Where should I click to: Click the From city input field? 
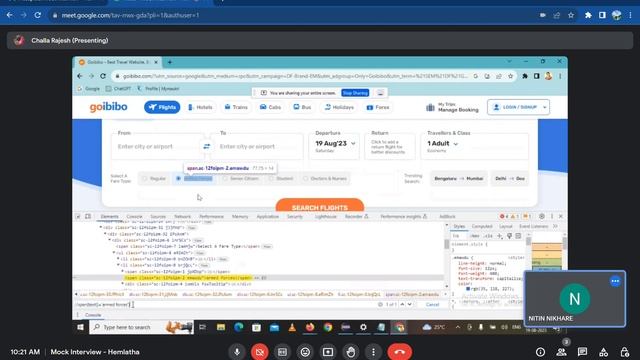[x=157, y=146]
